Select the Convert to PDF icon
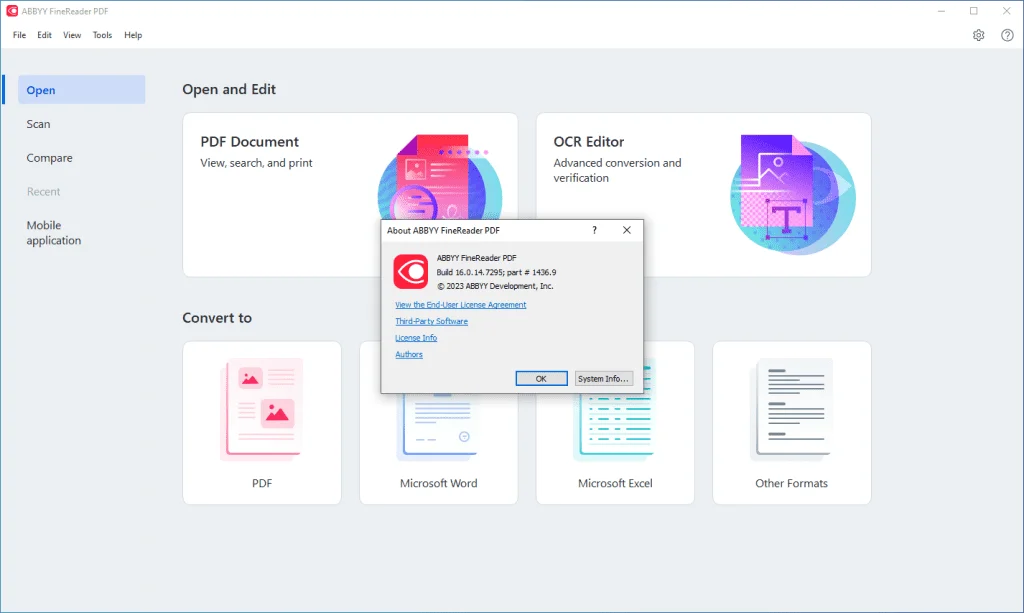Image resolution: width=1024 pixels, height=613 pixels. click(262, 409)
